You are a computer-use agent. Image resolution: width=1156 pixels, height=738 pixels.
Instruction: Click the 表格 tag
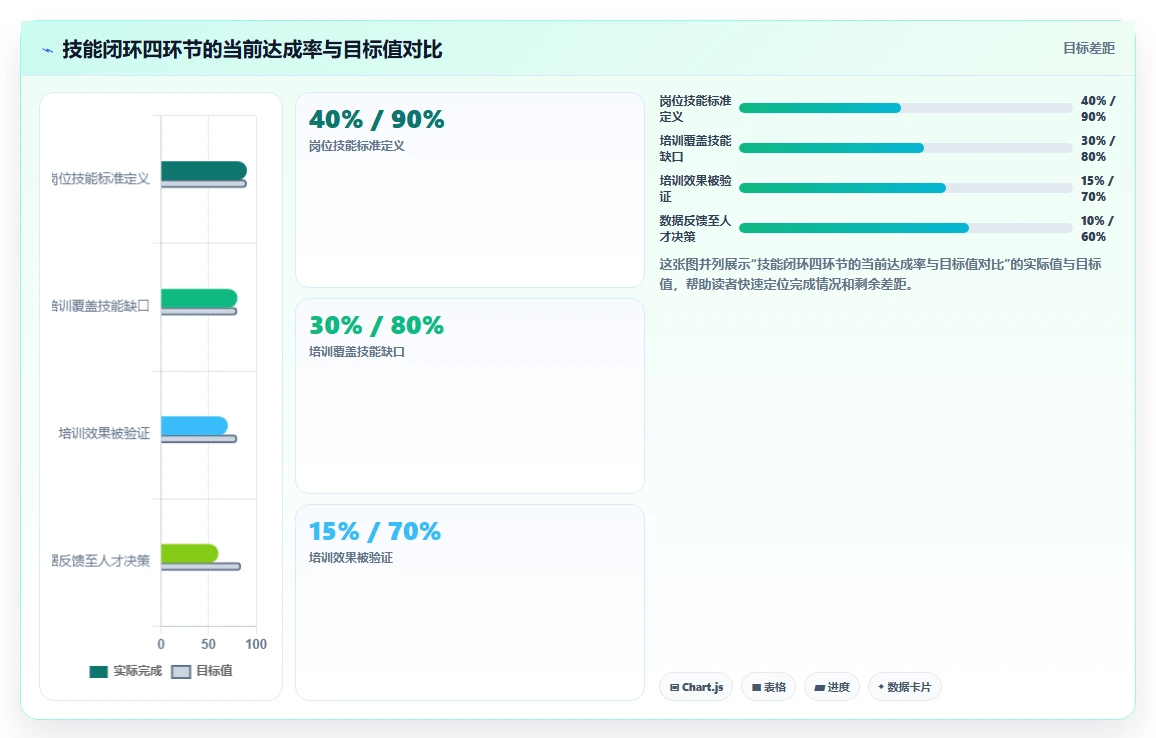[x=768, y=687]
